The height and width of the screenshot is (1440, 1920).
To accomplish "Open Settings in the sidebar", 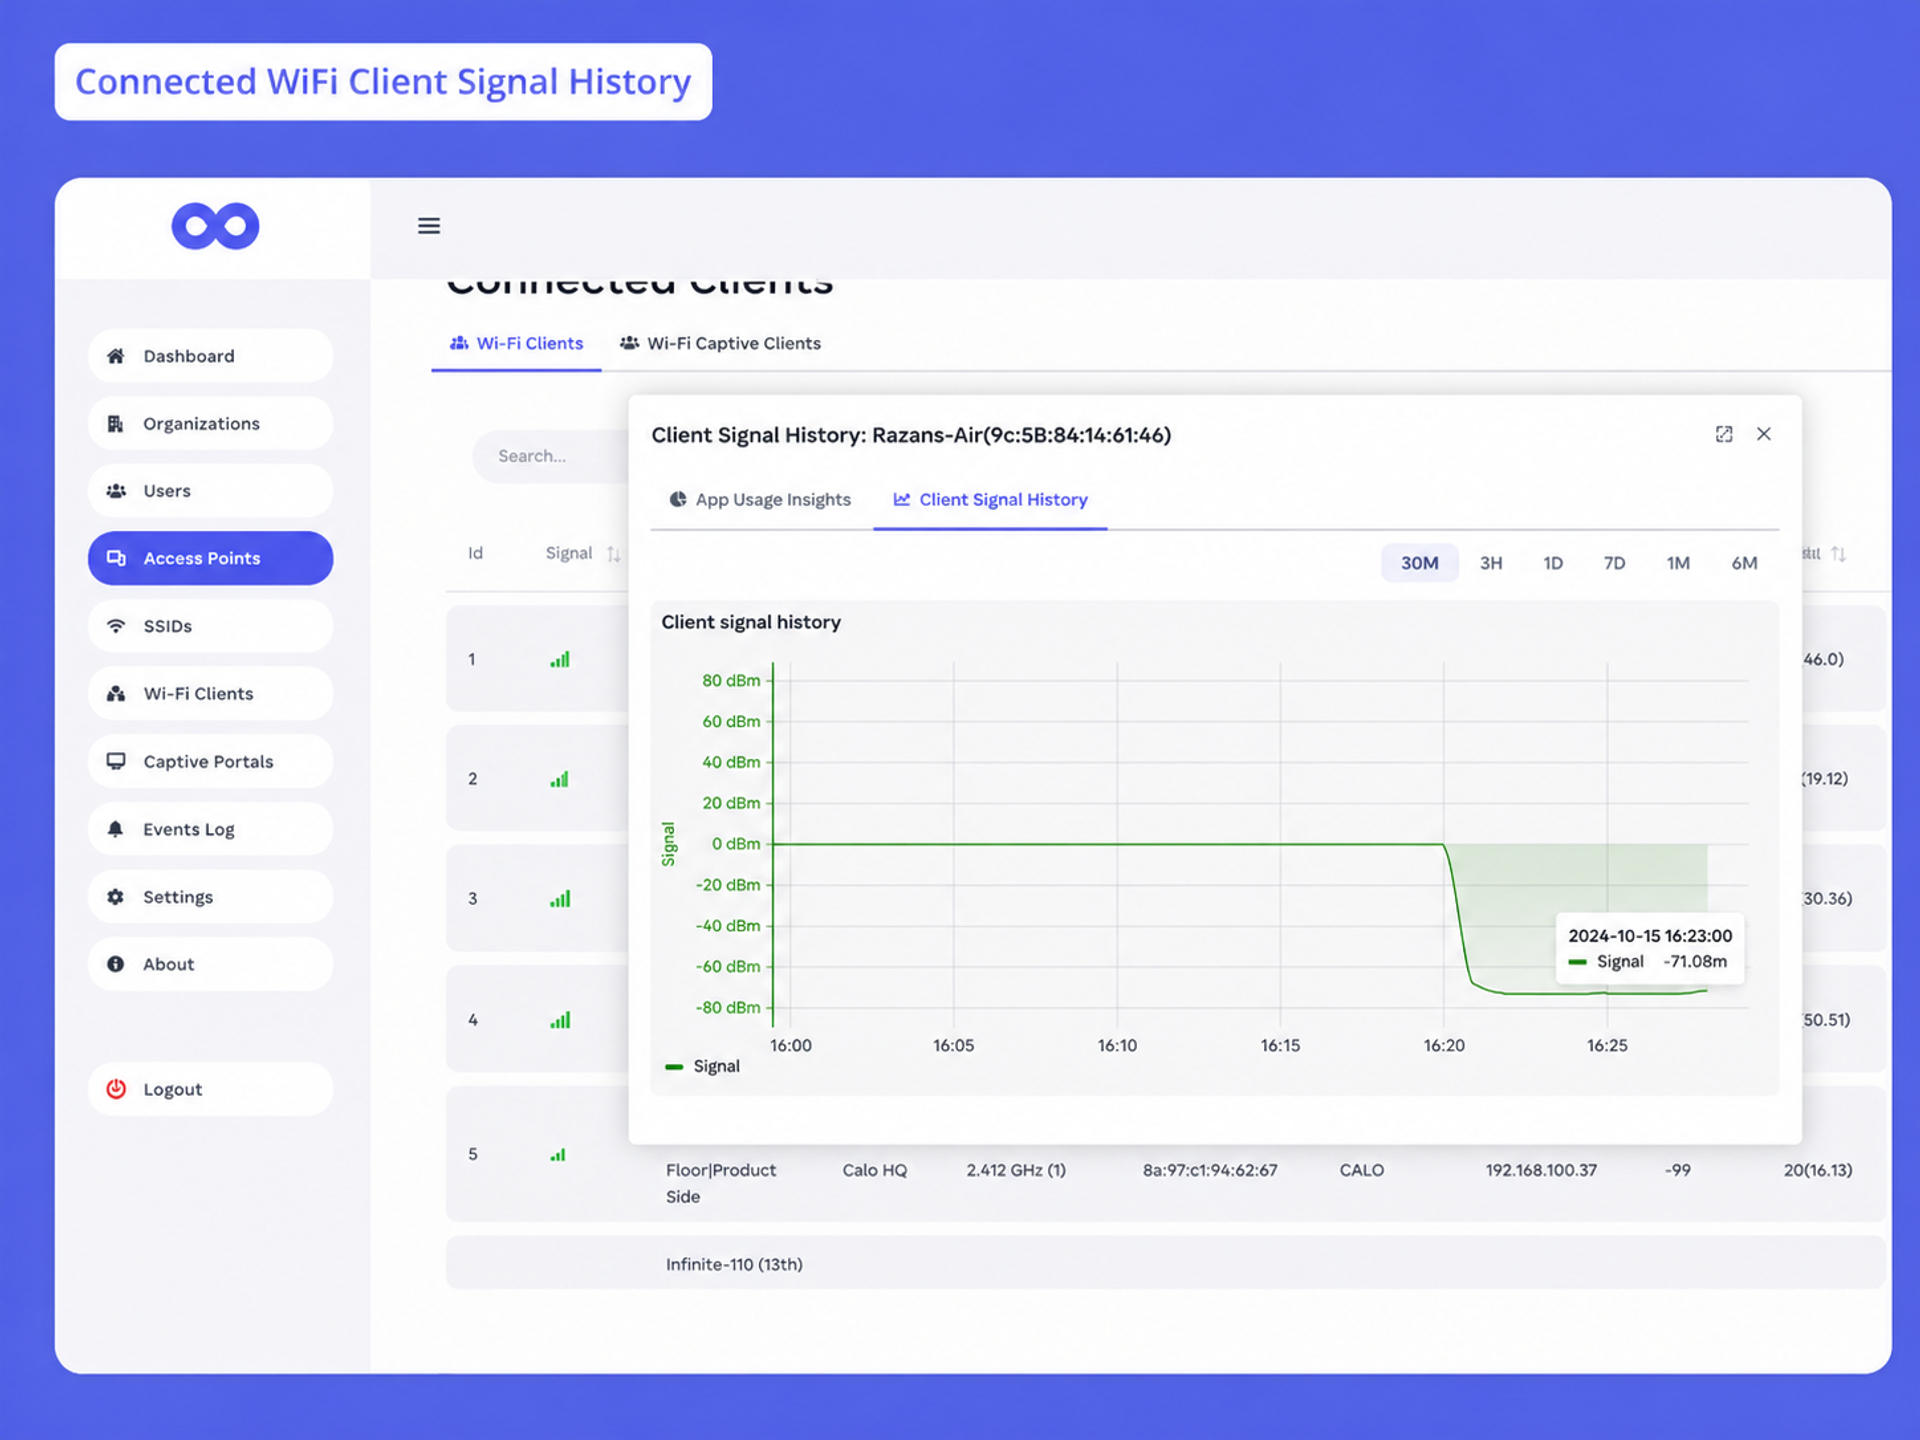I will [210, 897].
